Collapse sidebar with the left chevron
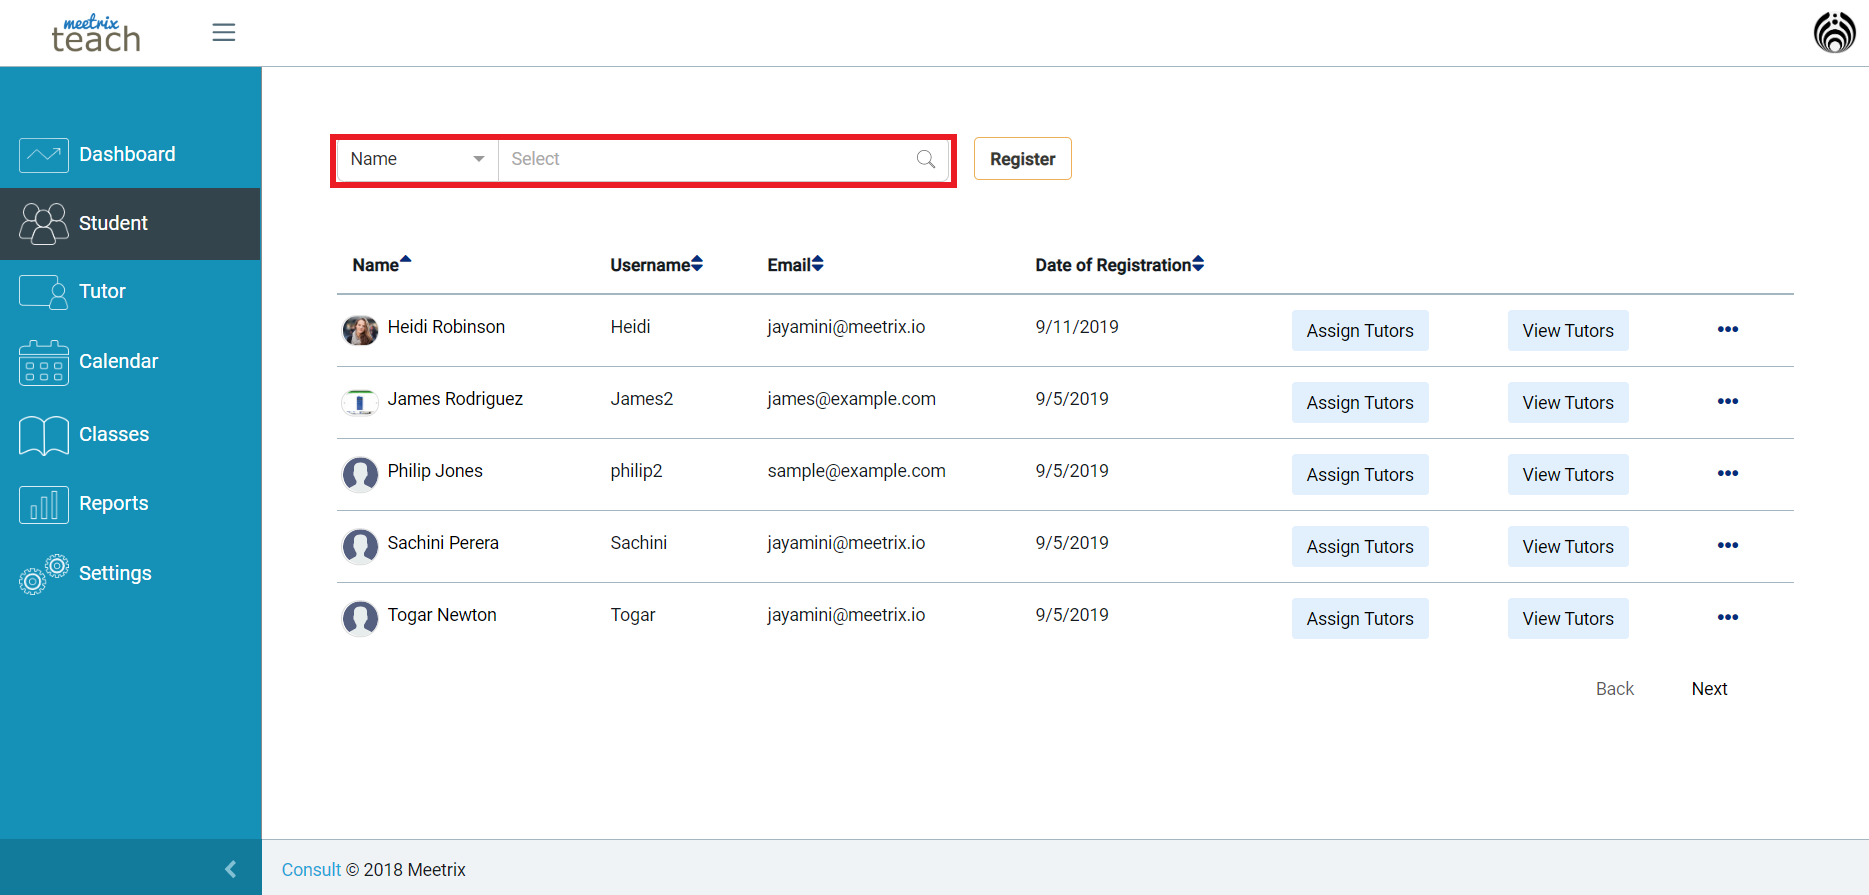The width and height of the screenshot is (1869, 895). point(231,869)
